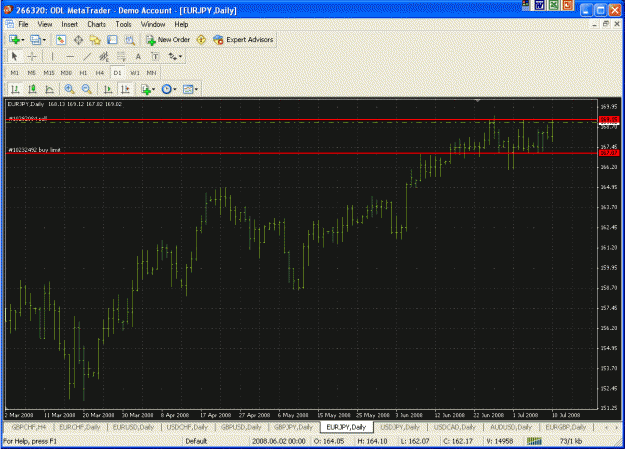The image size is (625, 449).
Task: Click the Excel icon in Office shortcut bar
Action: pos(554,5)
